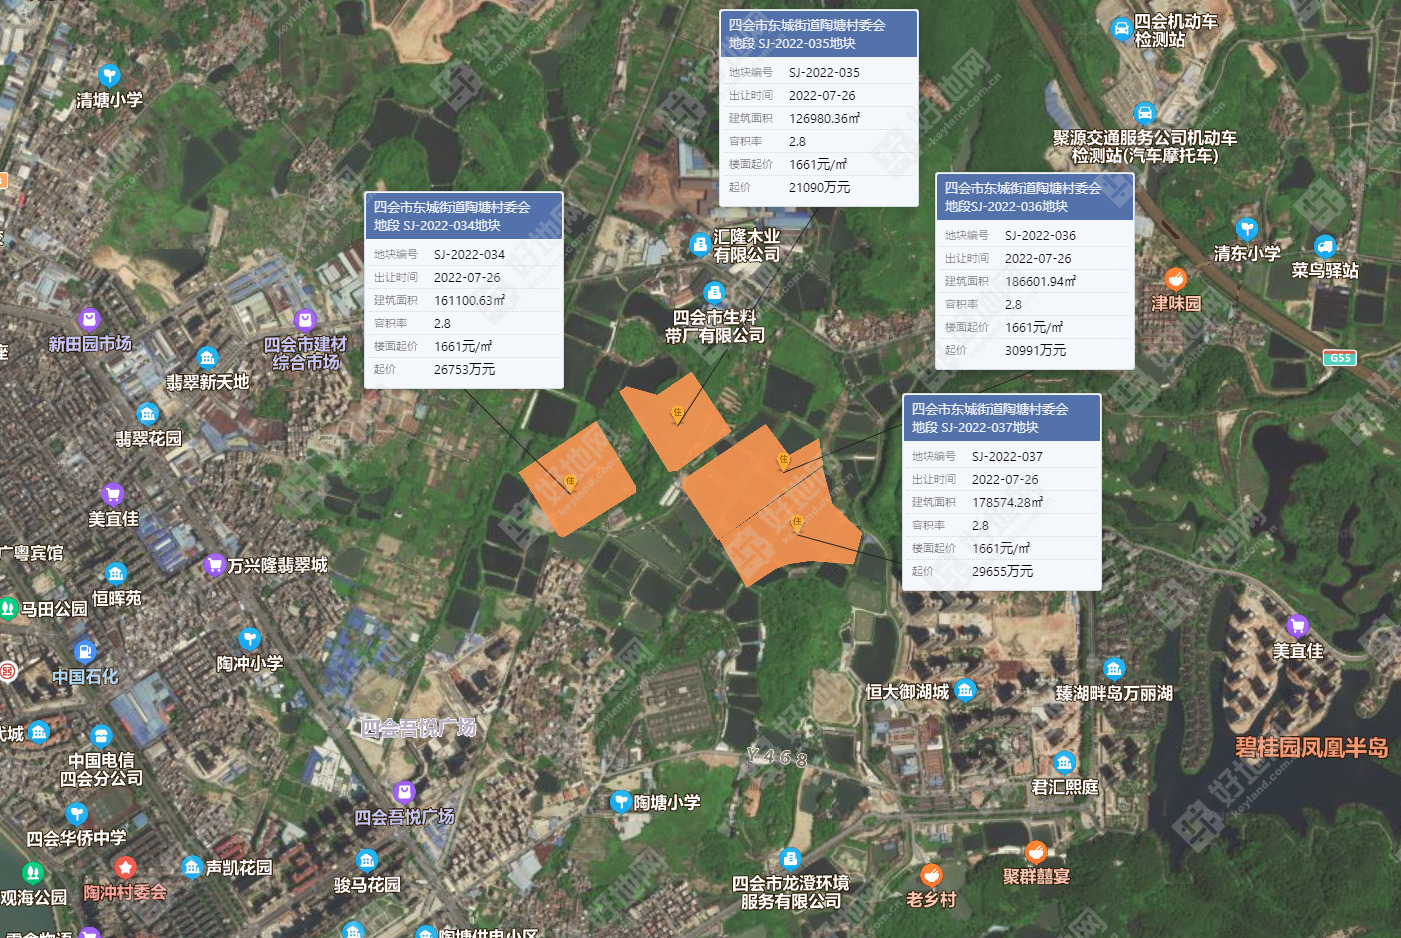Click the 186601.94㎡ building area value

coord(1040,281)
